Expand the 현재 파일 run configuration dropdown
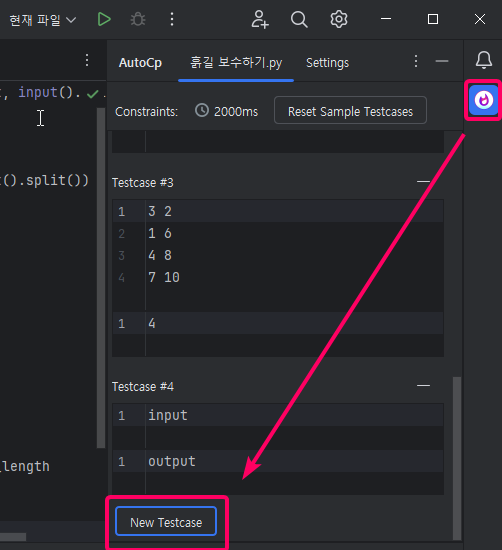 pyautogui.click(x=42, y=20)
